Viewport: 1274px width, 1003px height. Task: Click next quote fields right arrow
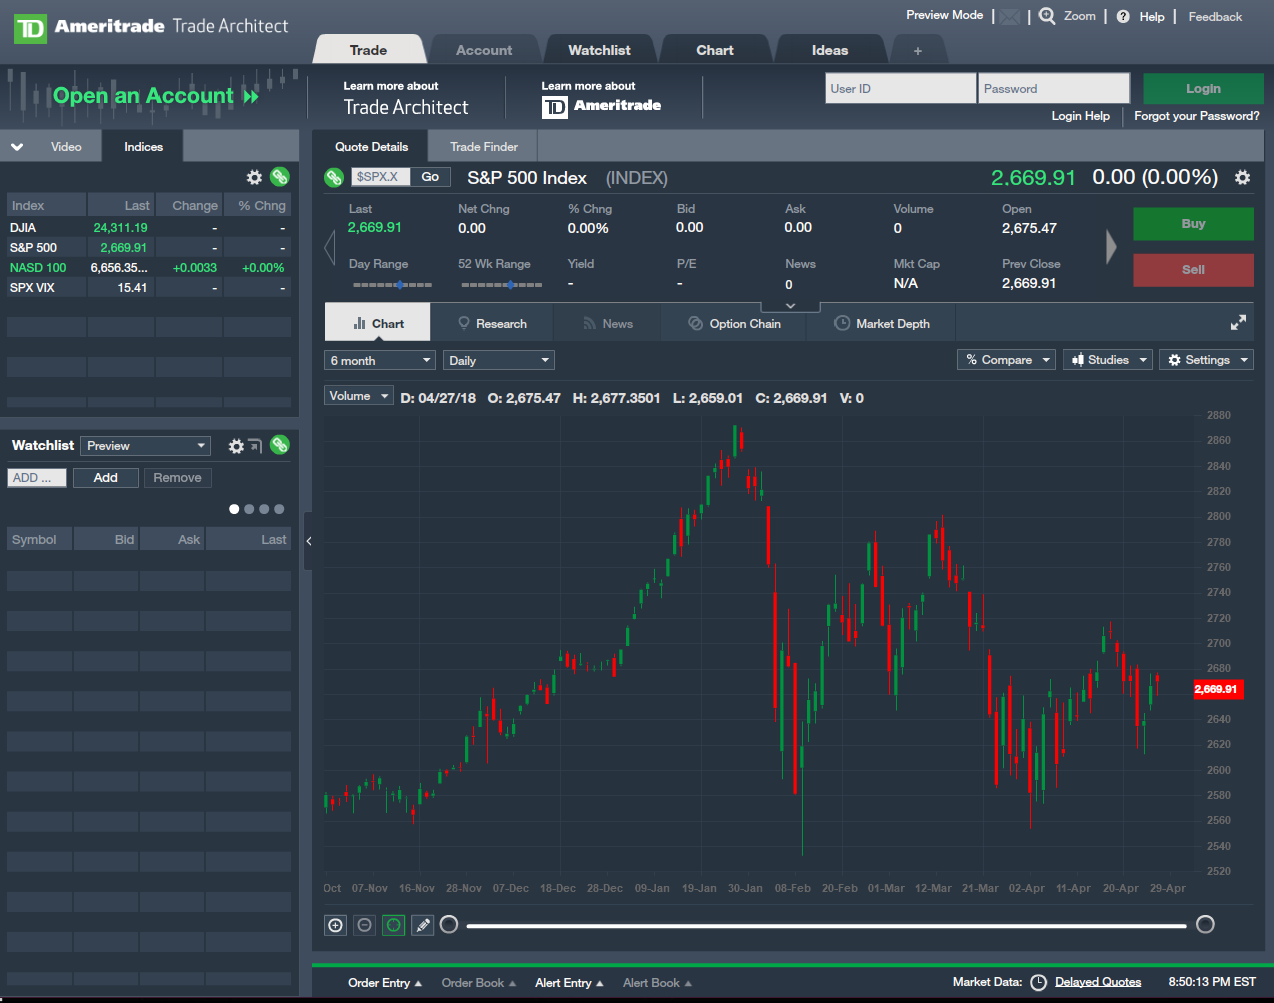tap(1111, 247)
